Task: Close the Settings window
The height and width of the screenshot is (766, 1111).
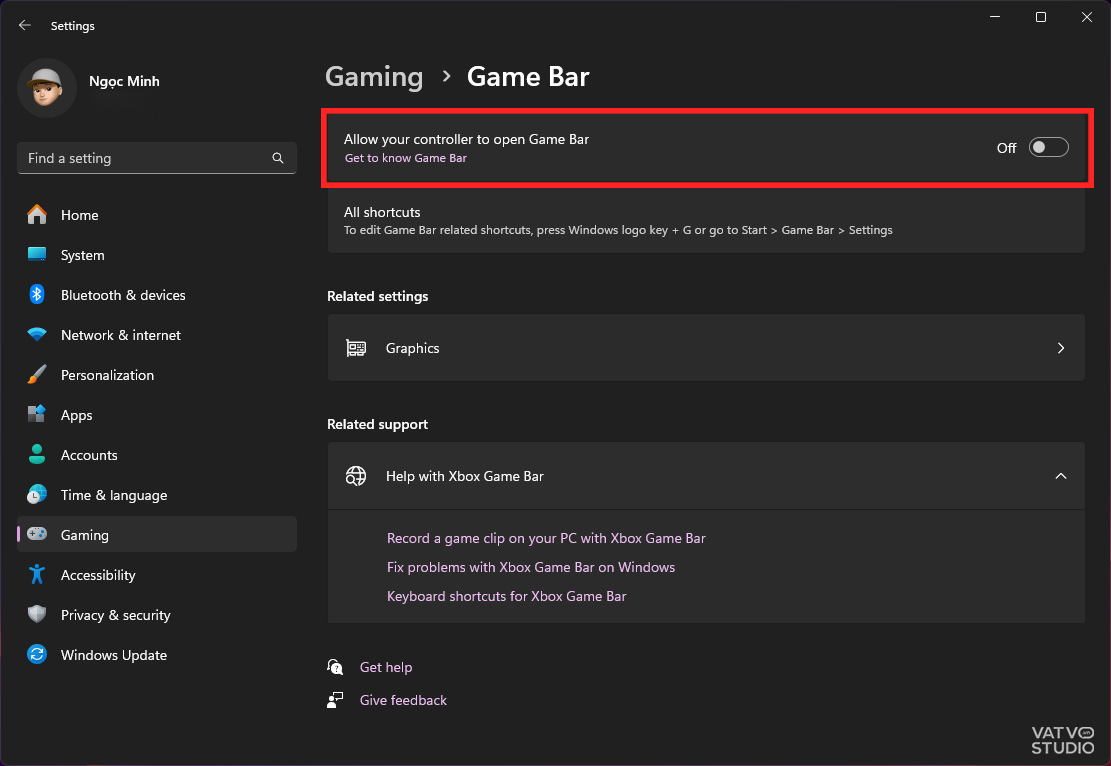Action: (1087, 17)
